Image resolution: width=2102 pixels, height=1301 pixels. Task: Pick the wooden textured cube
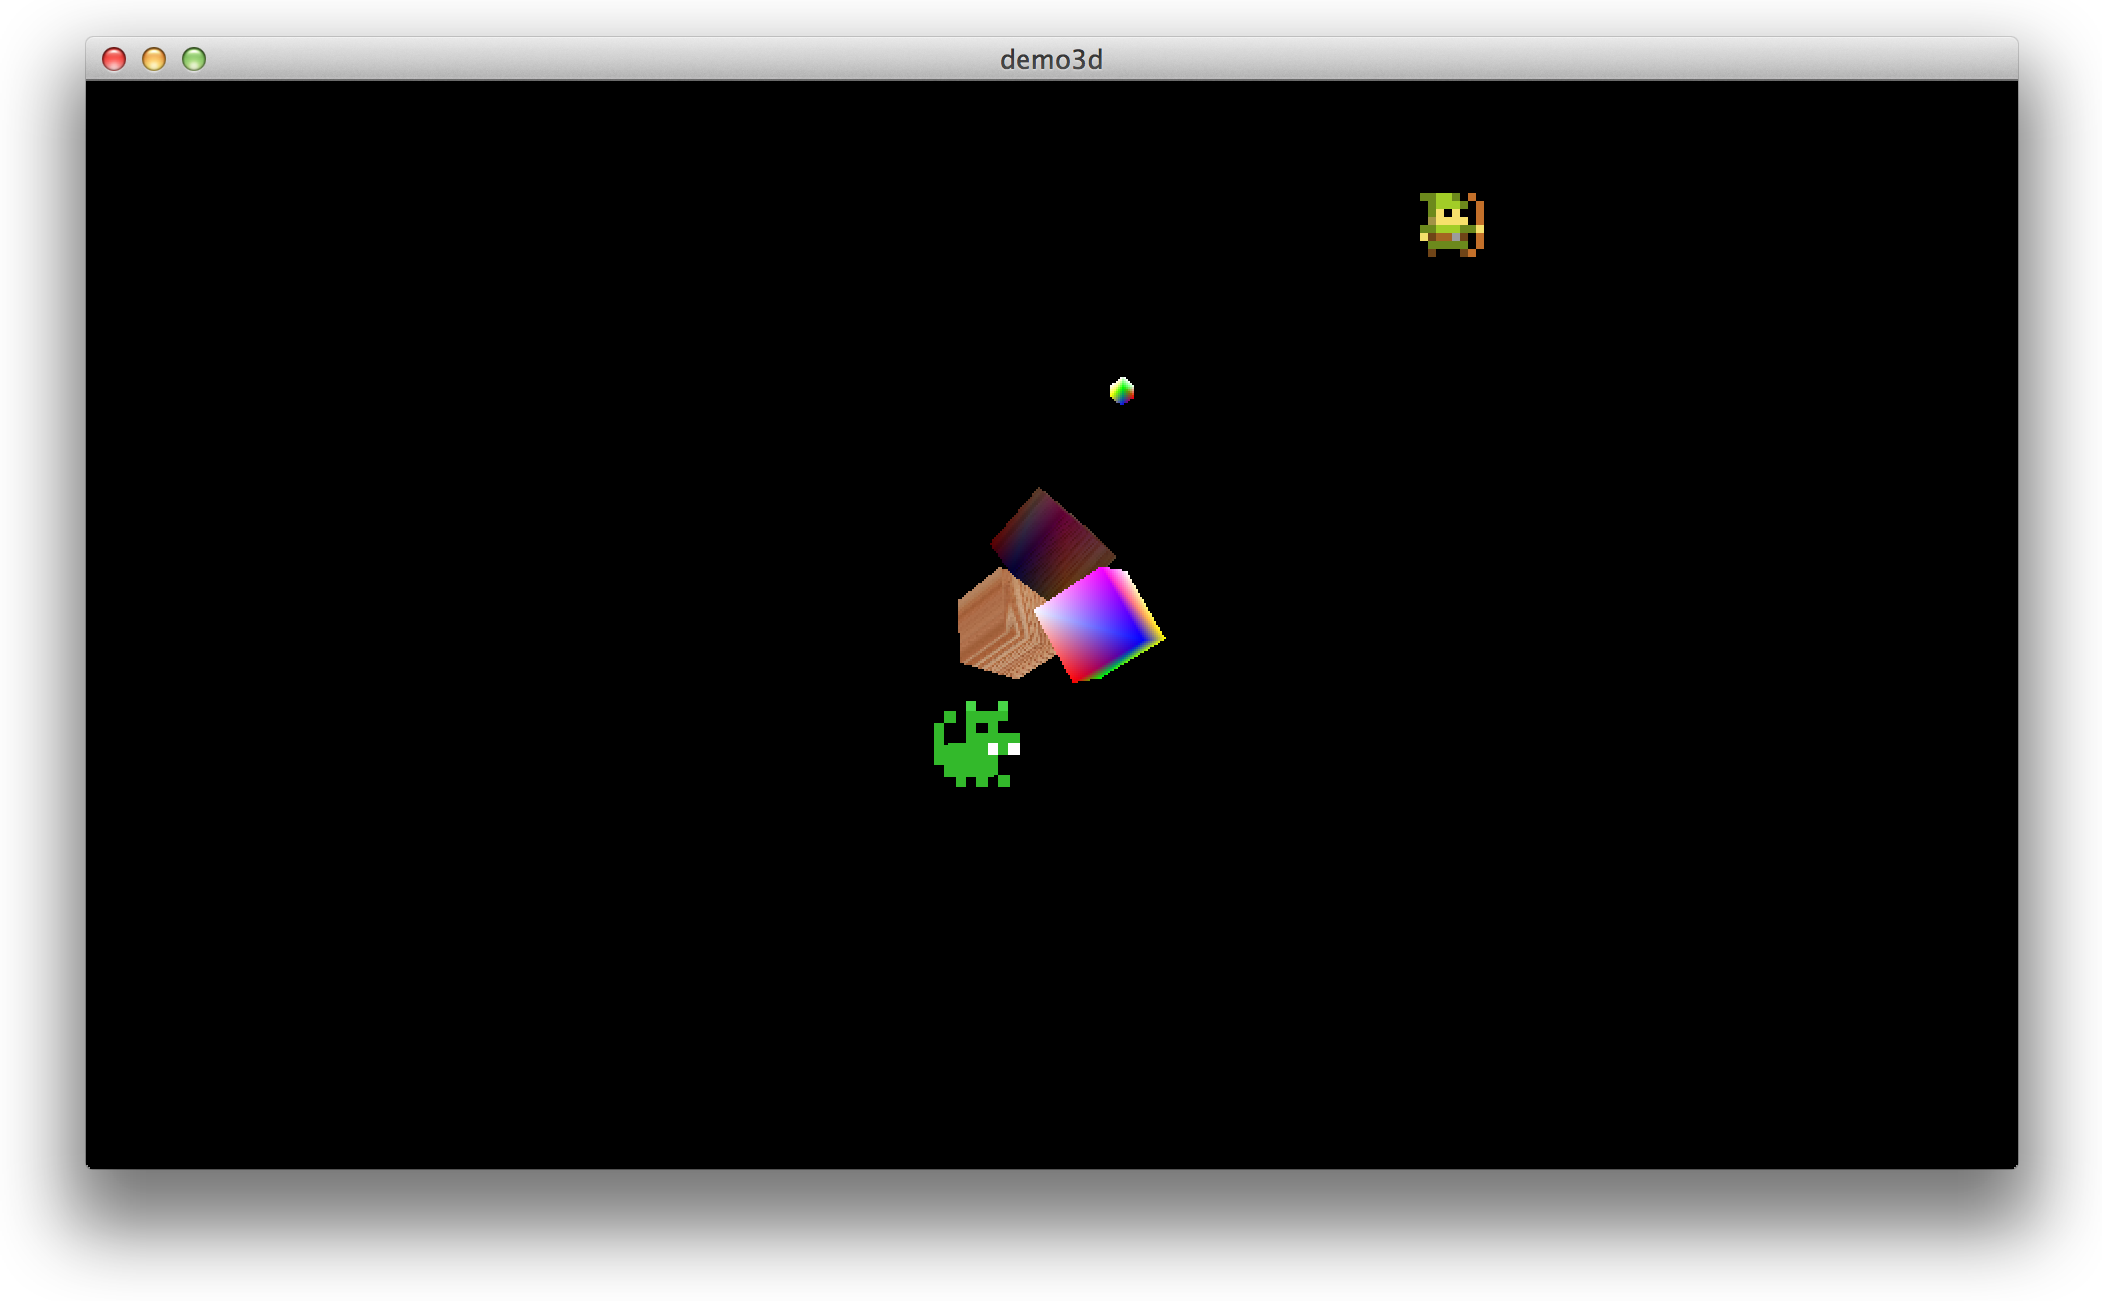click(x=997, y=625)
